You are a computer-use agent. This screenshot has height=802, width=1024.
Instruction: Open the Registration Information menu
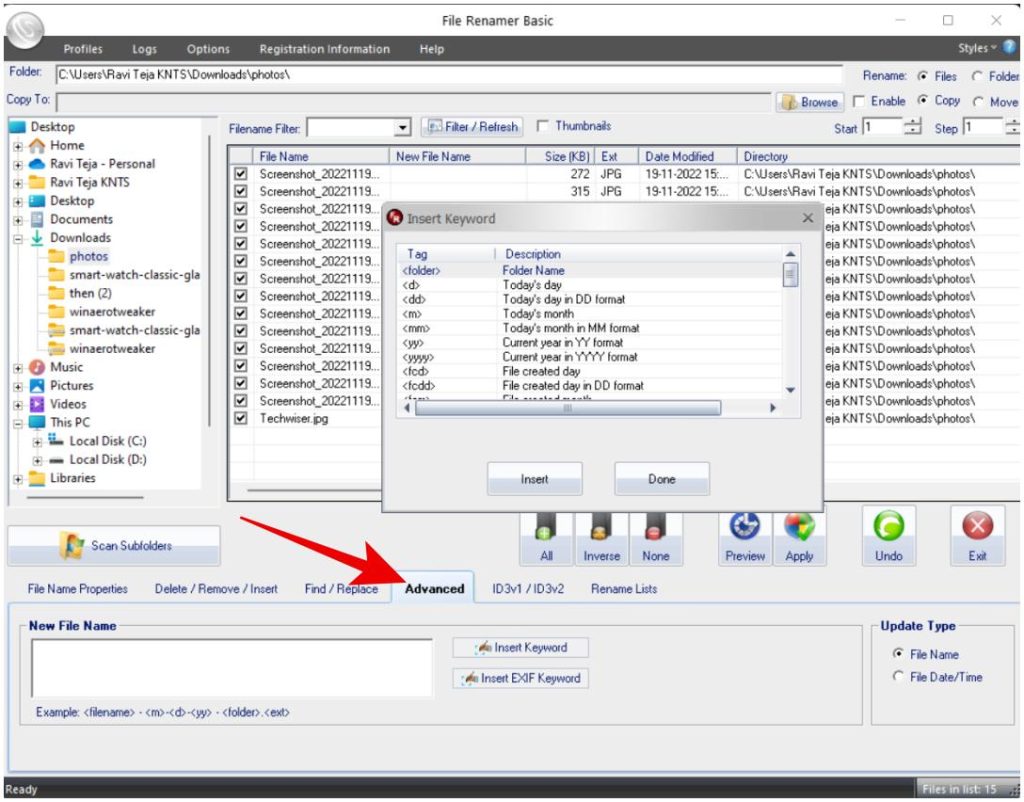coord(325,49)
